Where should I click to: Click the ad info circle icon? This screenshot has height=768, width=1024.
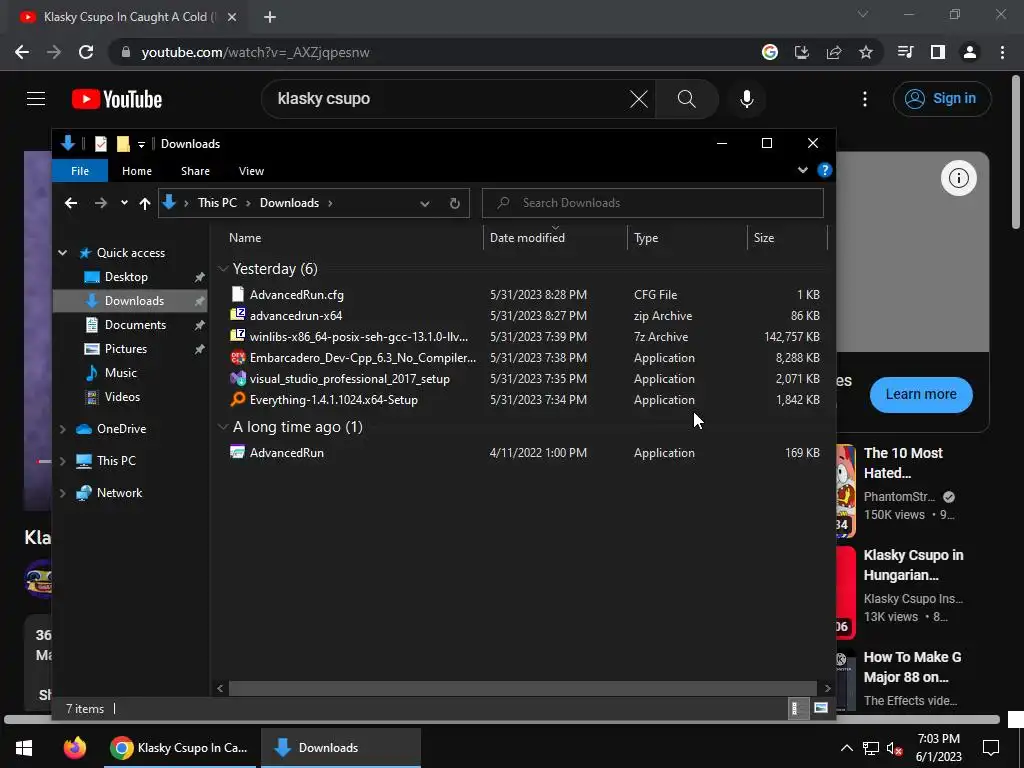[958, 178]
